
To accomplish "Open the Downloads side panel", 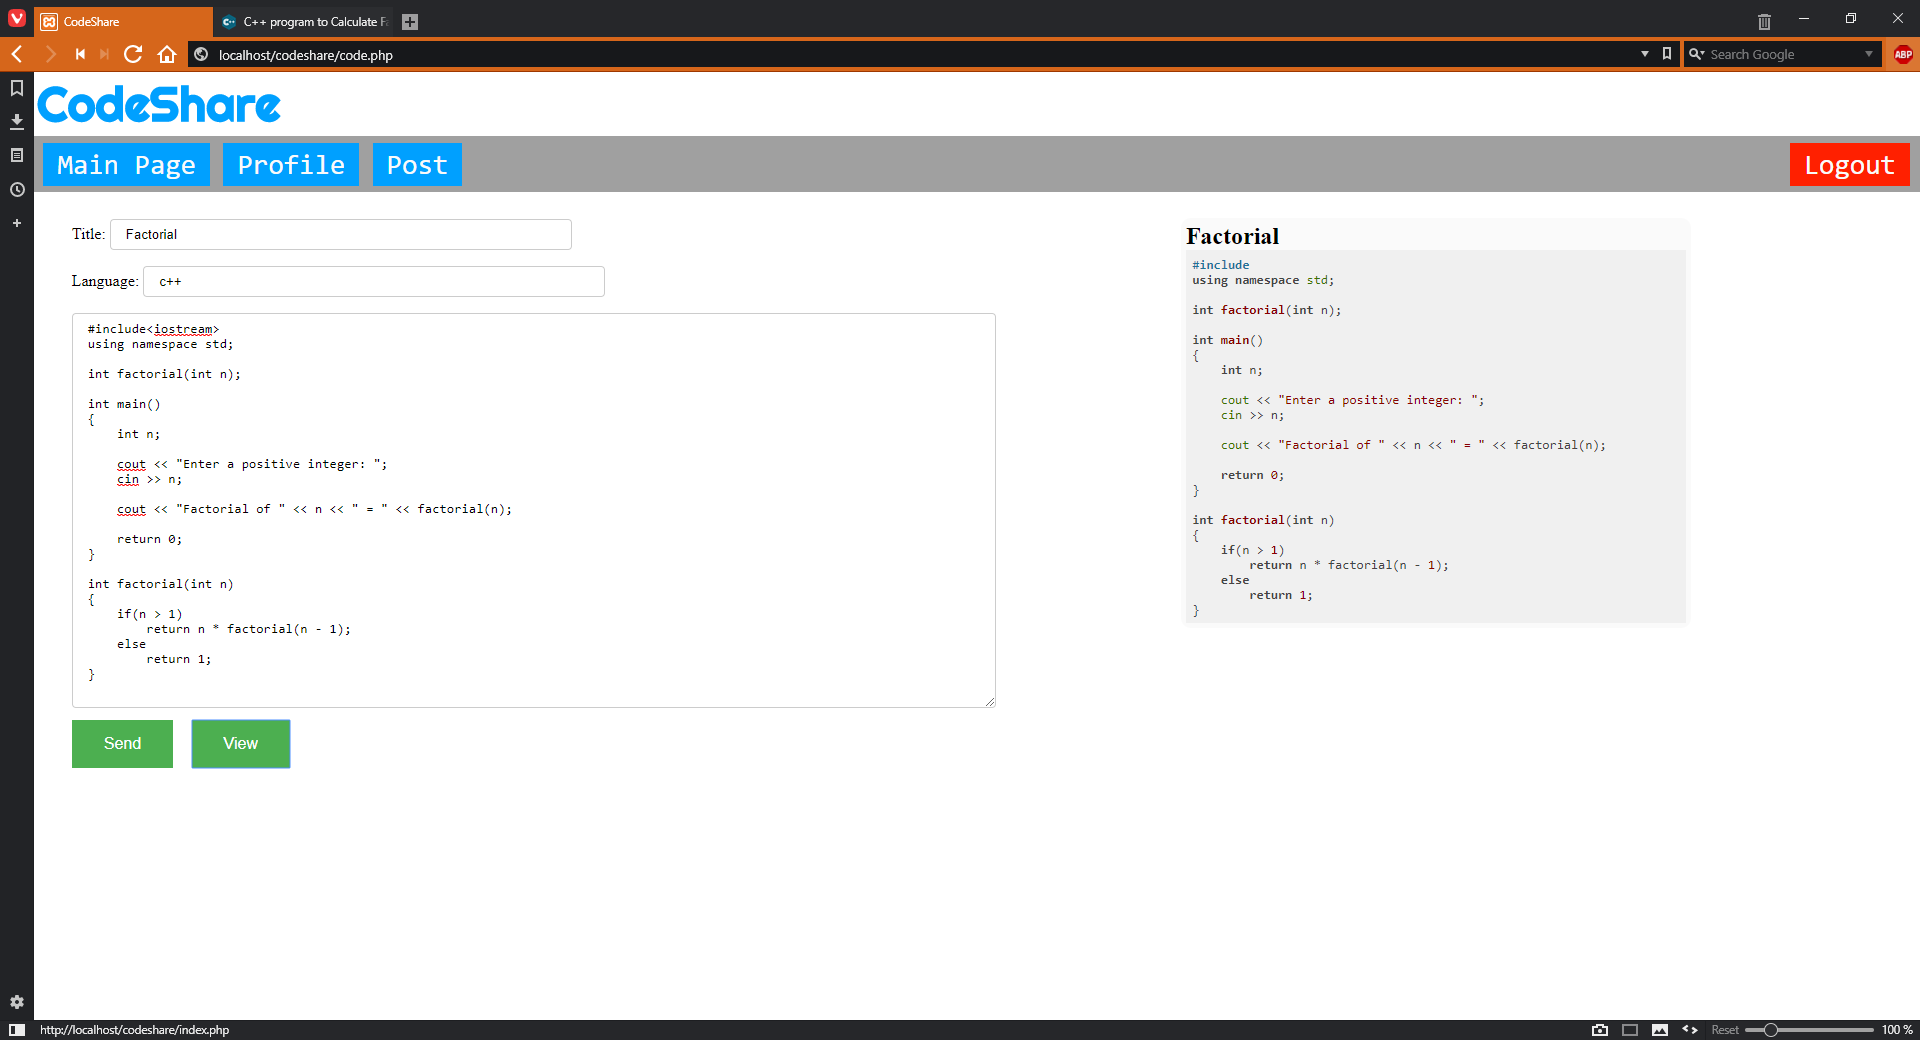I will (17, 121).
